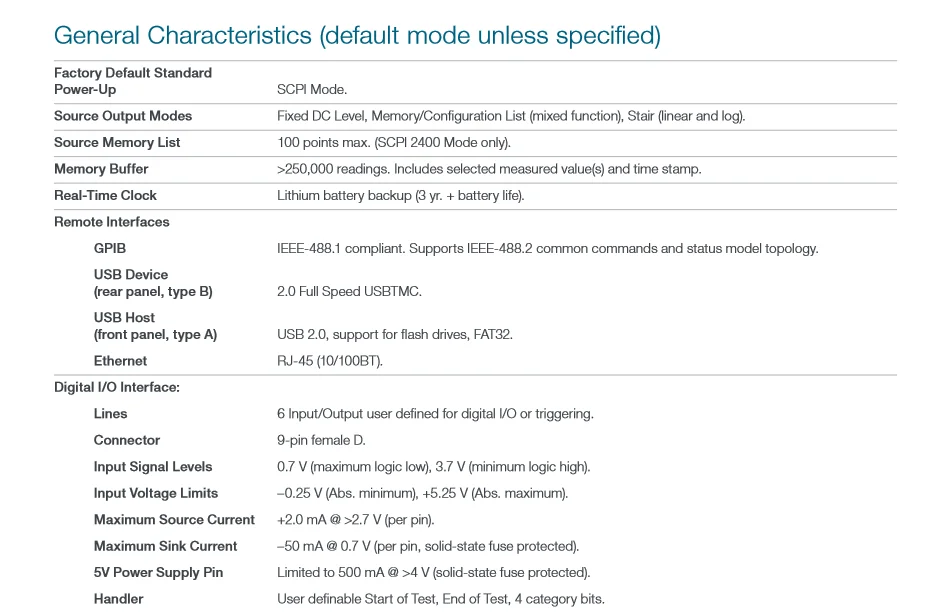Click the USB Device rear panel label
Screen dimensions: 950x612
pyautogui.click(x=153, y=283)
